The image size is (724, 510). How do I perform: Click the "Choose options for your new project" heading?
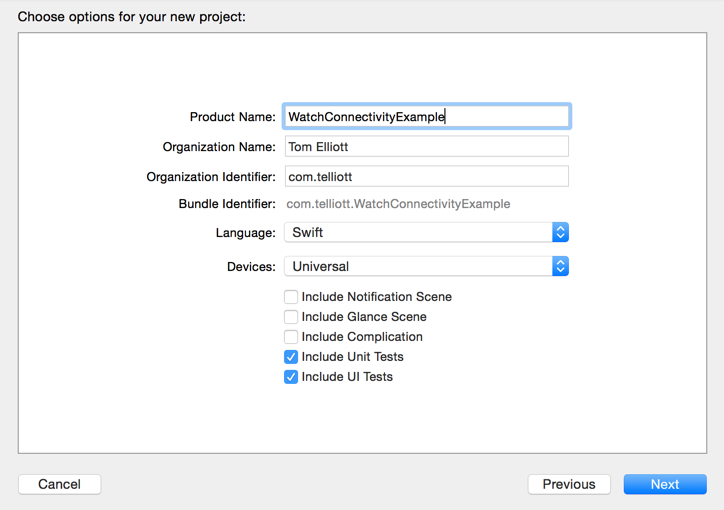131,16
